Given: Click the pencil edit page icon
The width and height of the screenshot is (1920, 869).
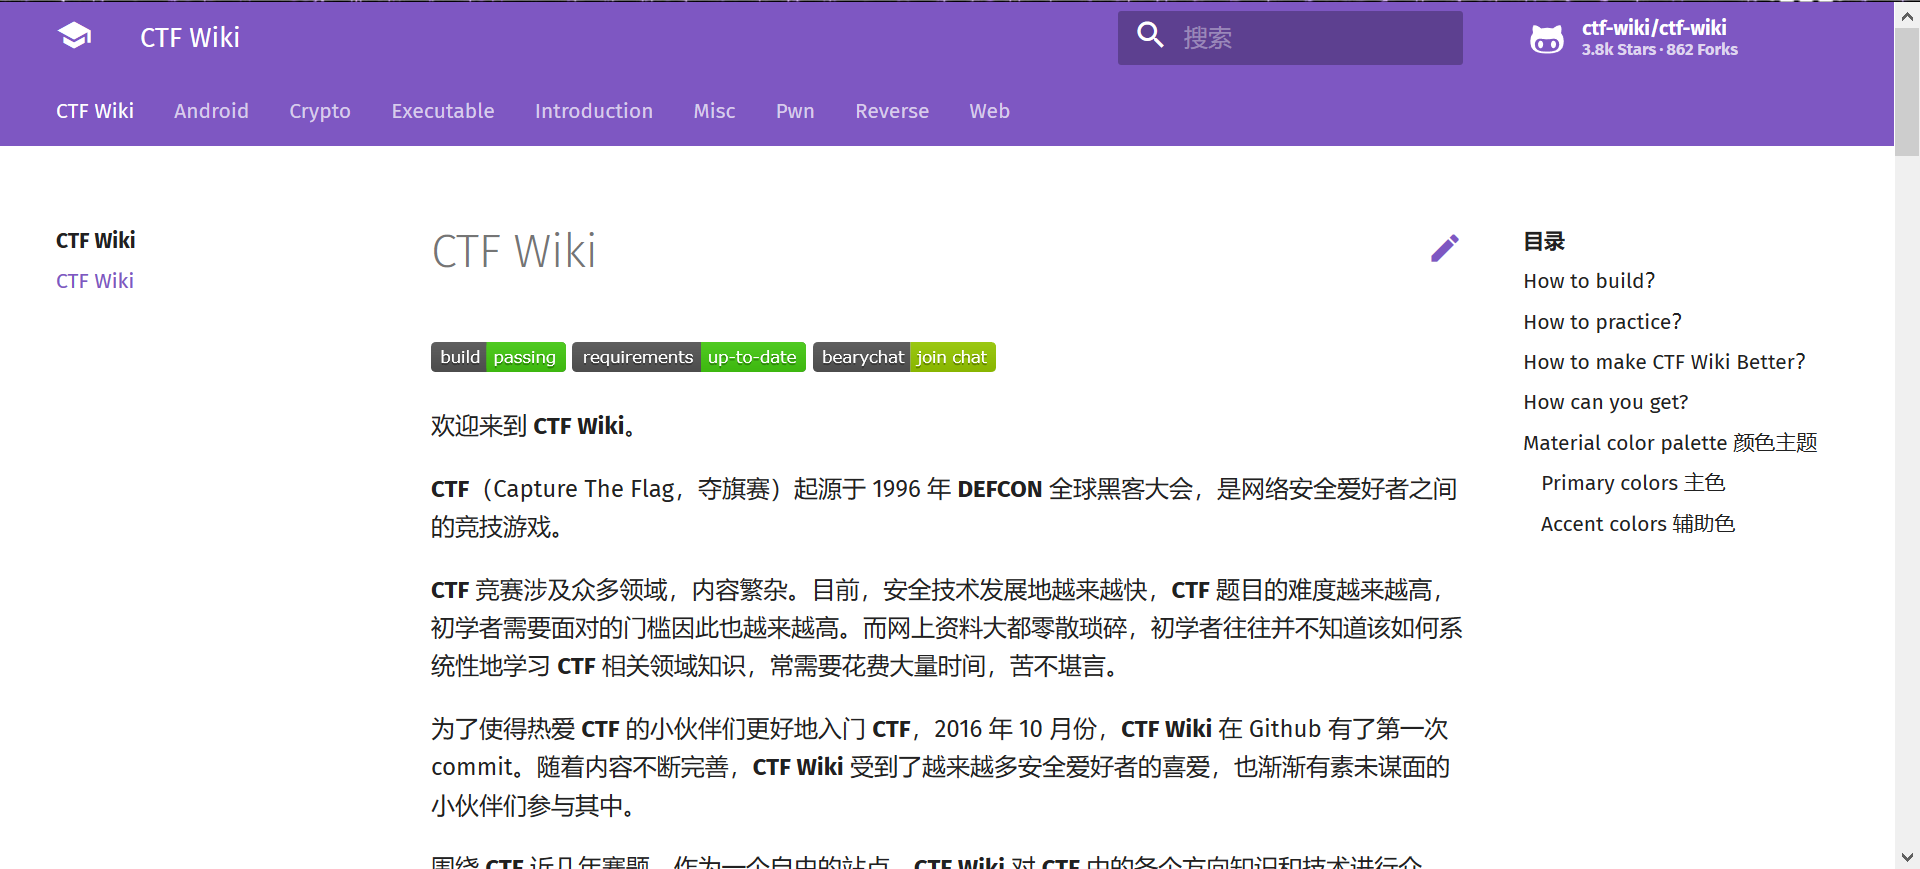Looking at the screenshot, I should tap(1445, 248).
